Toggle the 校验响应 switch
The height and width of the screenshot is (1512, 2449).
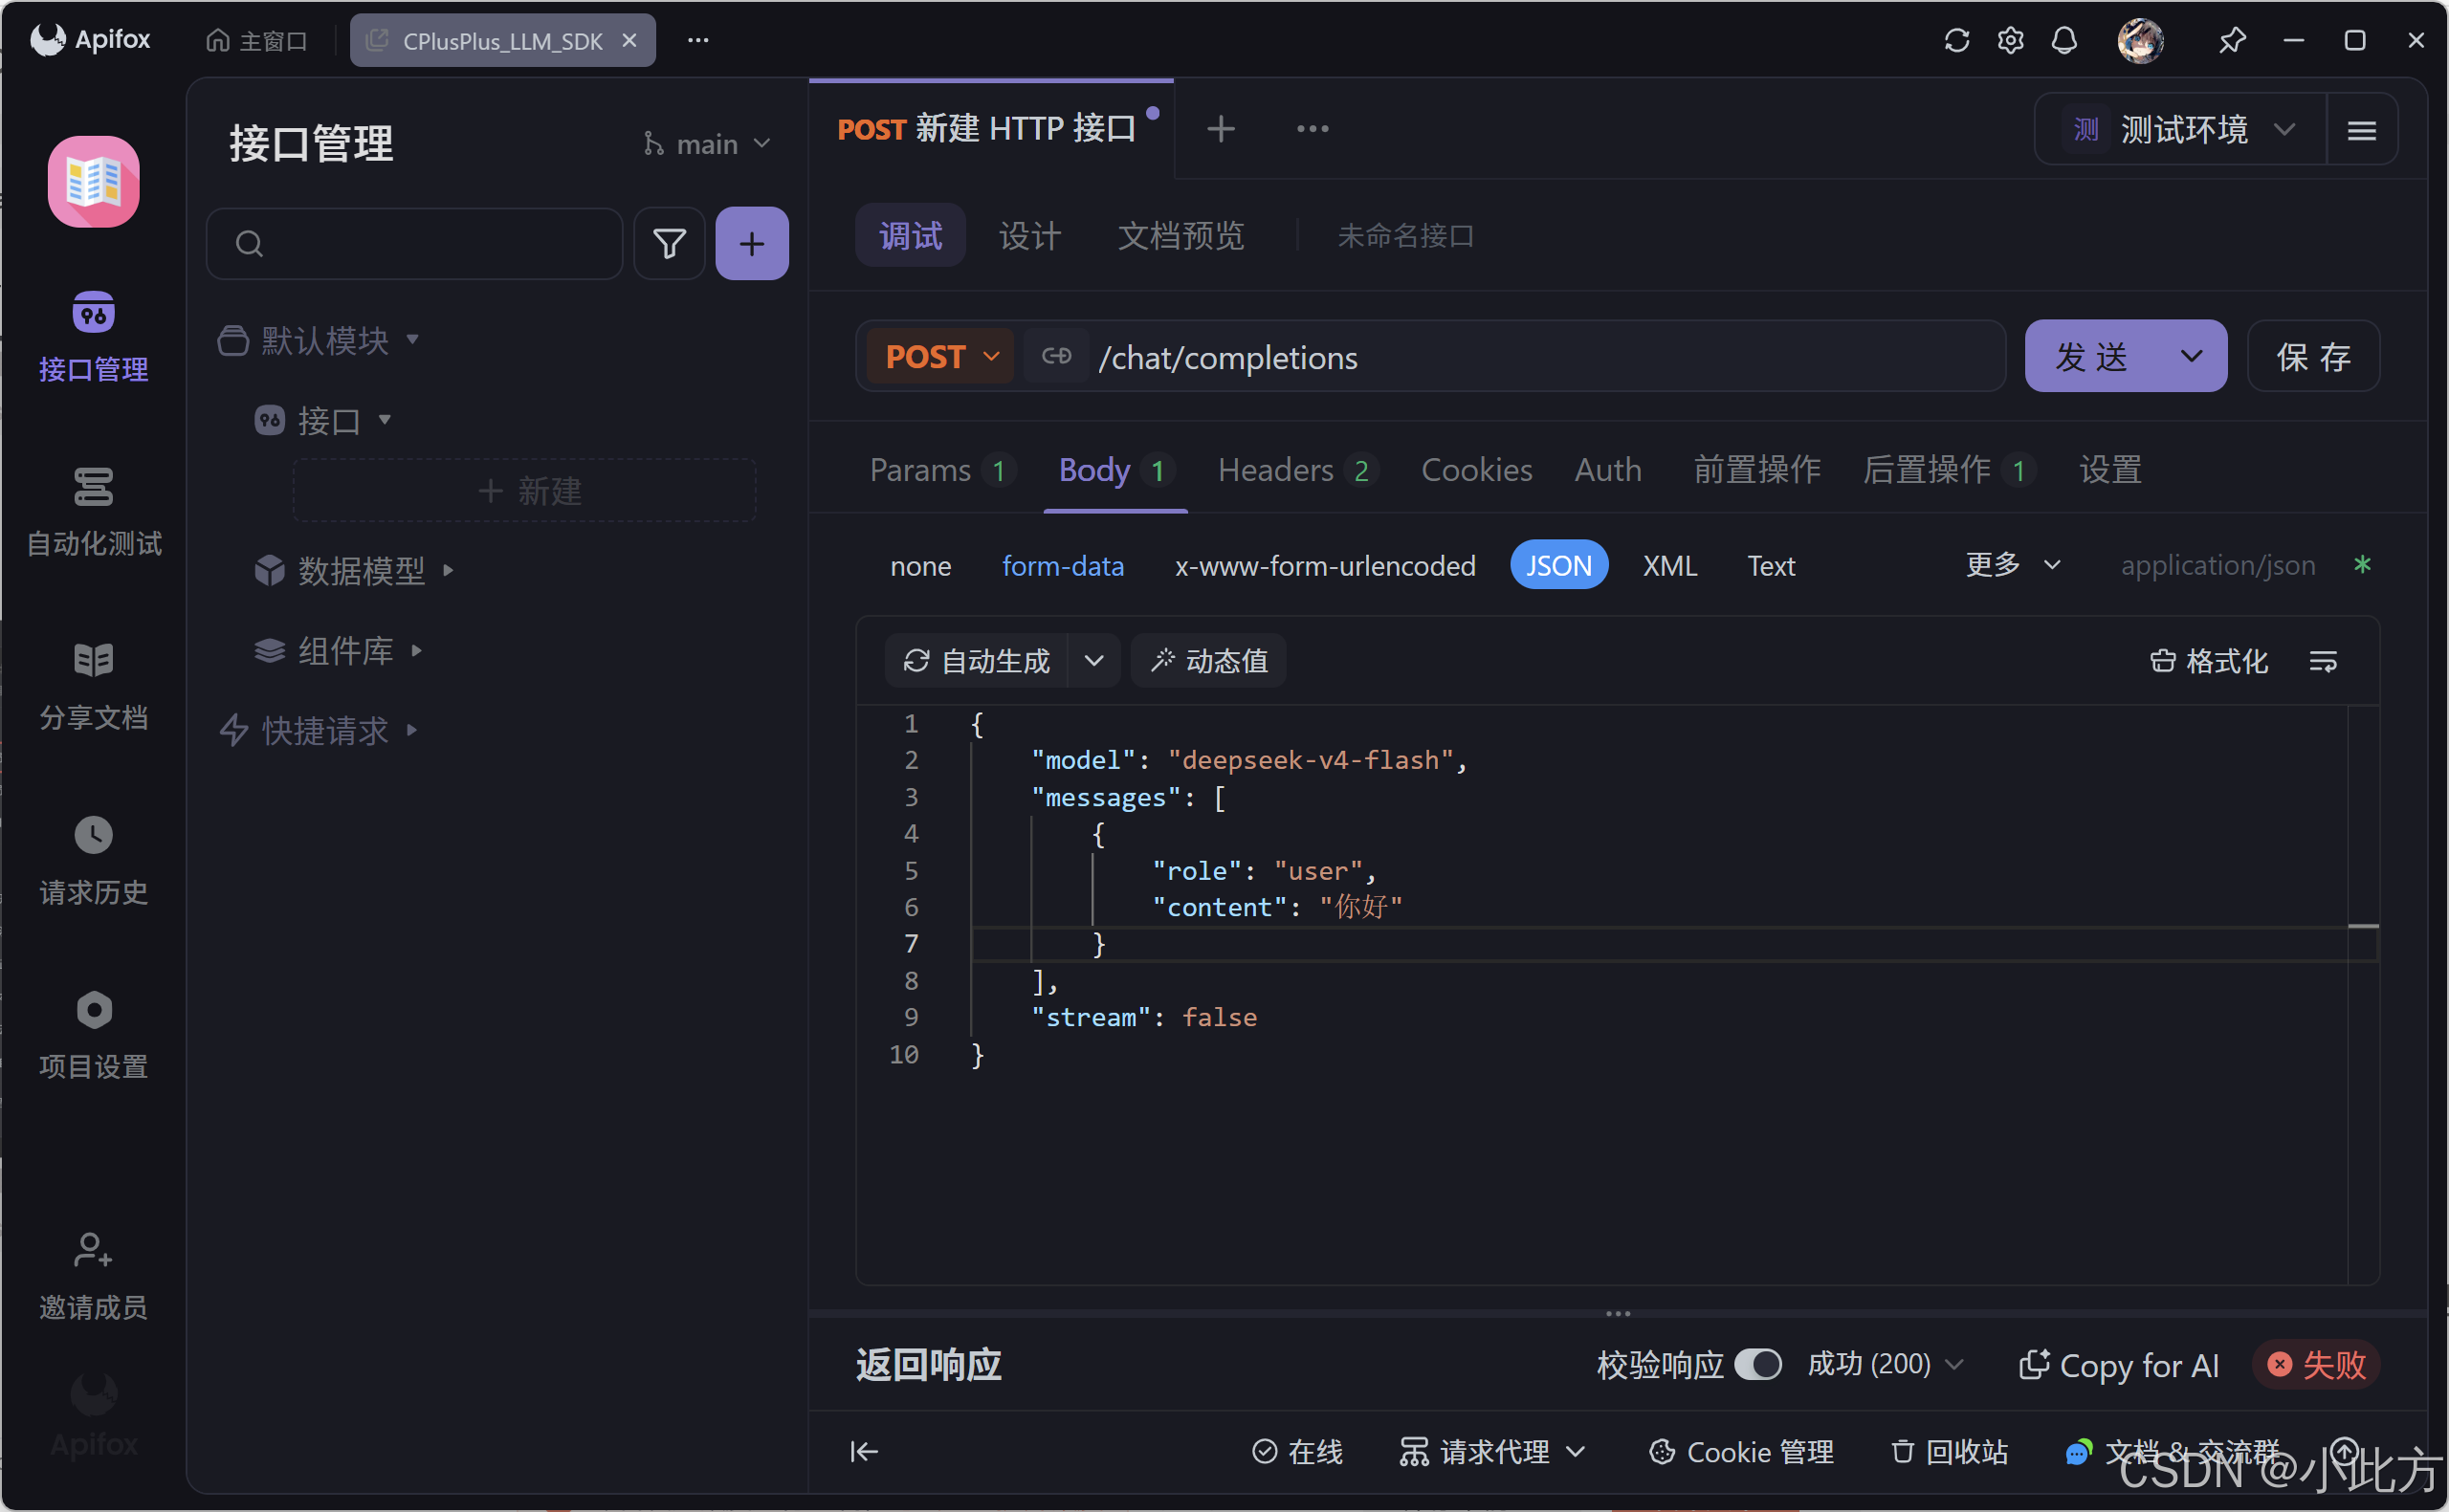coord(1757,1364)
